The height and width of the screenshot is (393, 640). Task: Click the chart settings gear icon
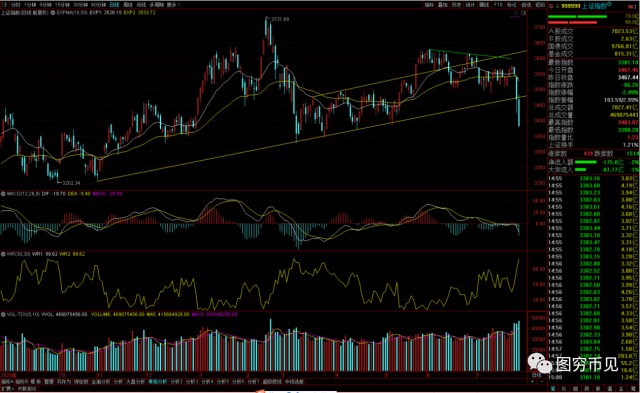click(x=516, y=13)
